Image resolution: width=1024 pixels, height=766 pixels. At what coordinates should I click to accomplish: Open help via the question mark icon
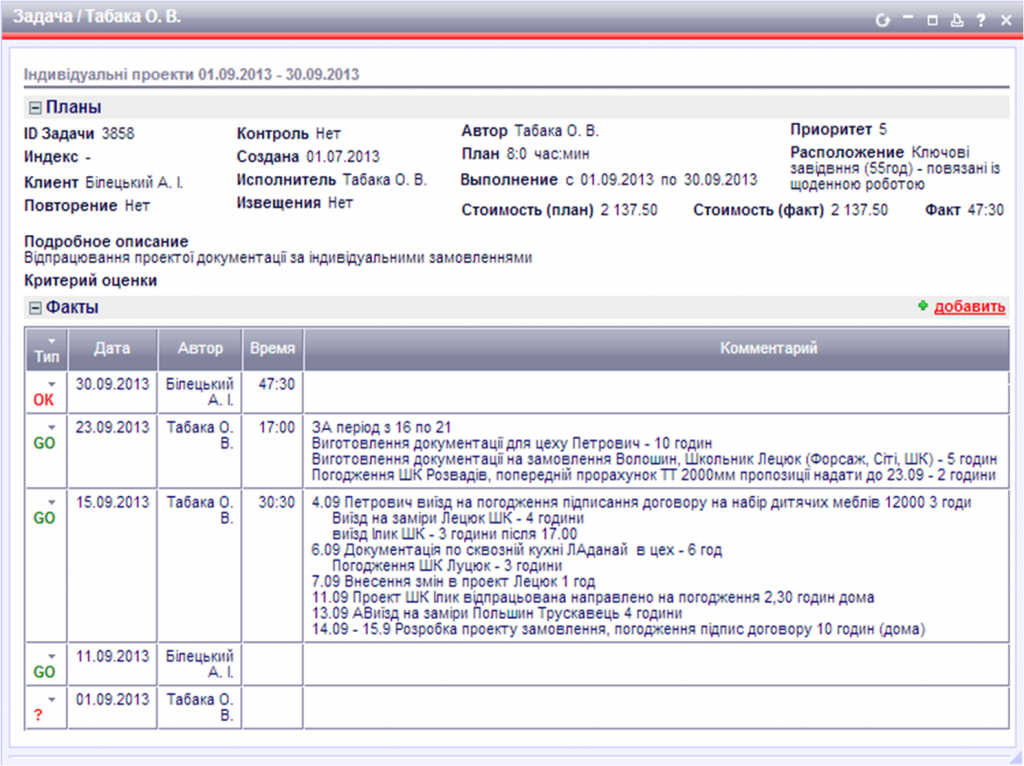pyautogui.click(x=981, y=20)
